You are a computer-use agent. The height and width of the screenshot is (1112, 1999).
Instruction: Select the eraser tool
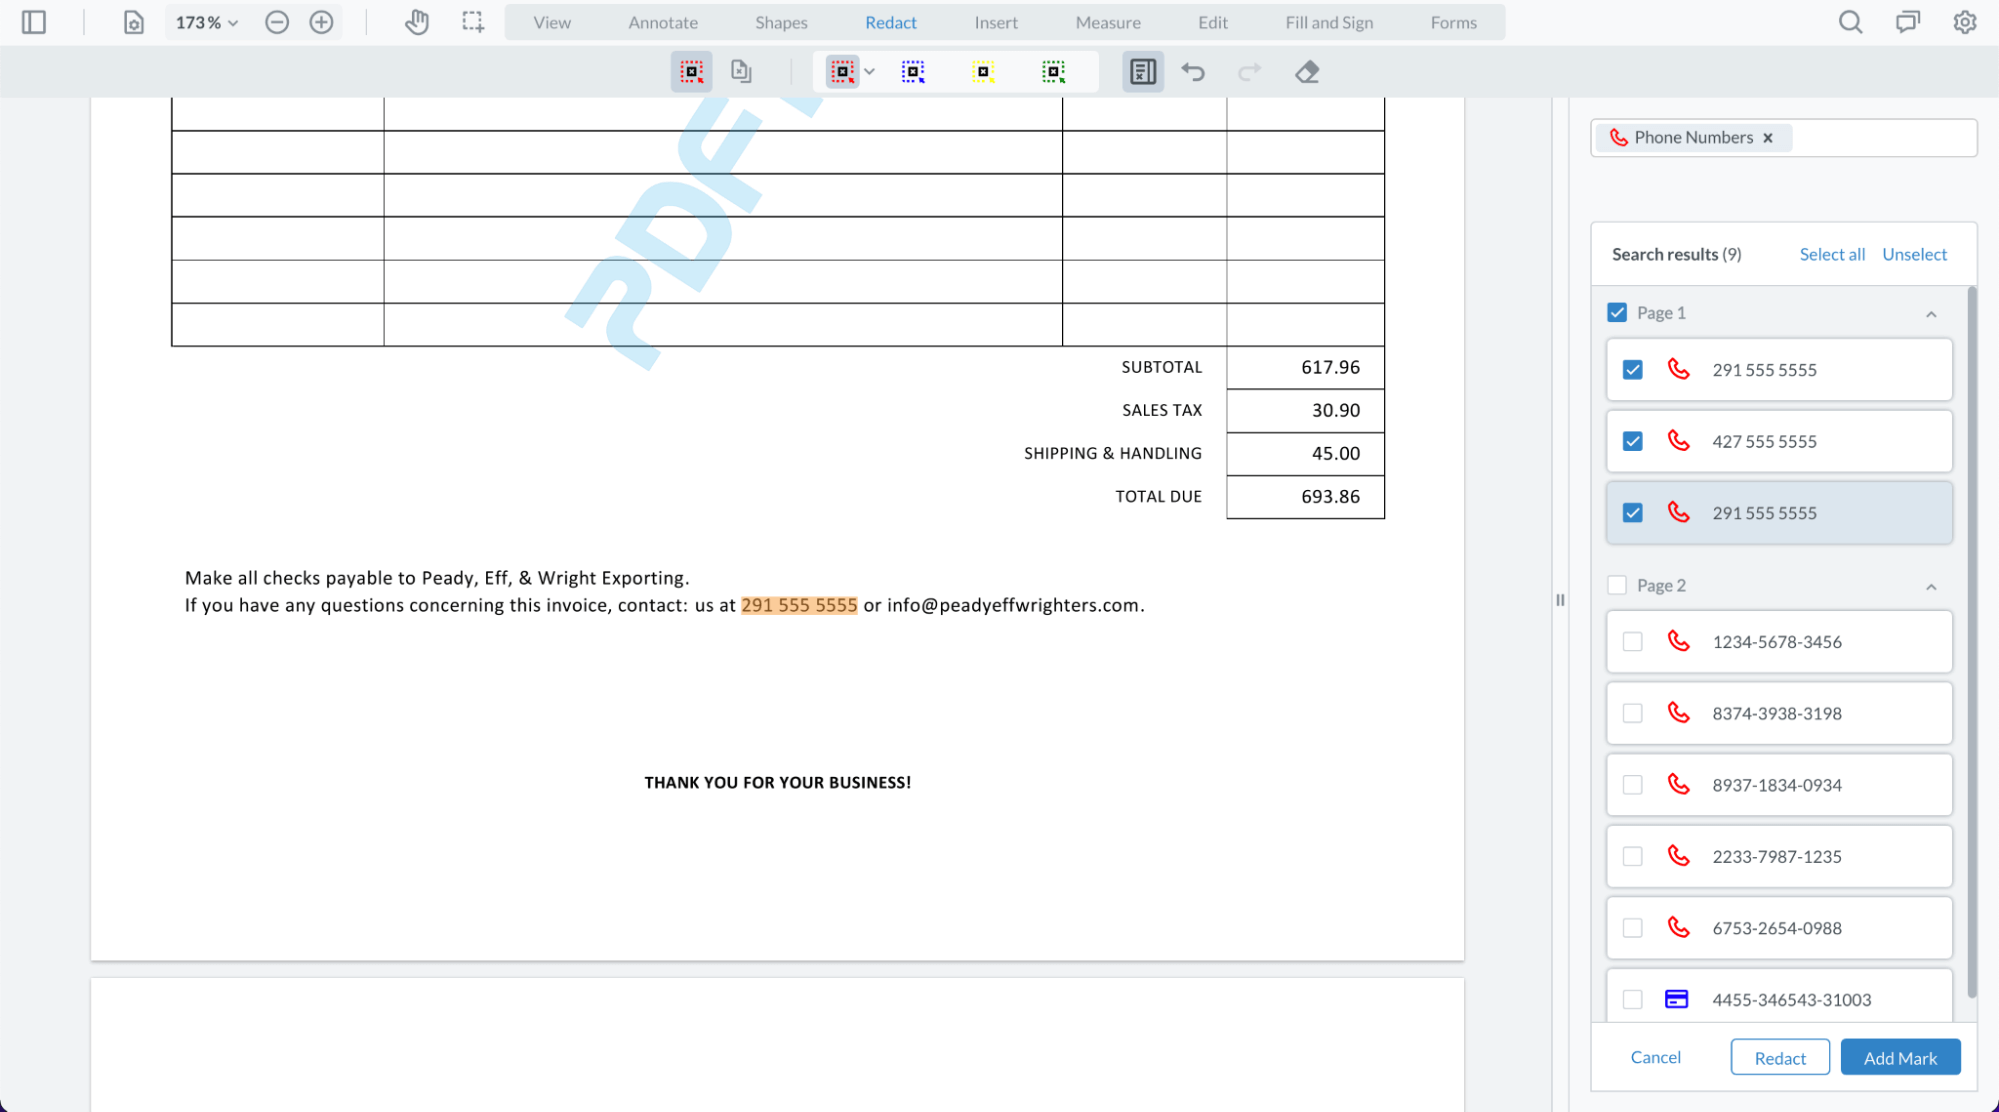(1306, 72)
